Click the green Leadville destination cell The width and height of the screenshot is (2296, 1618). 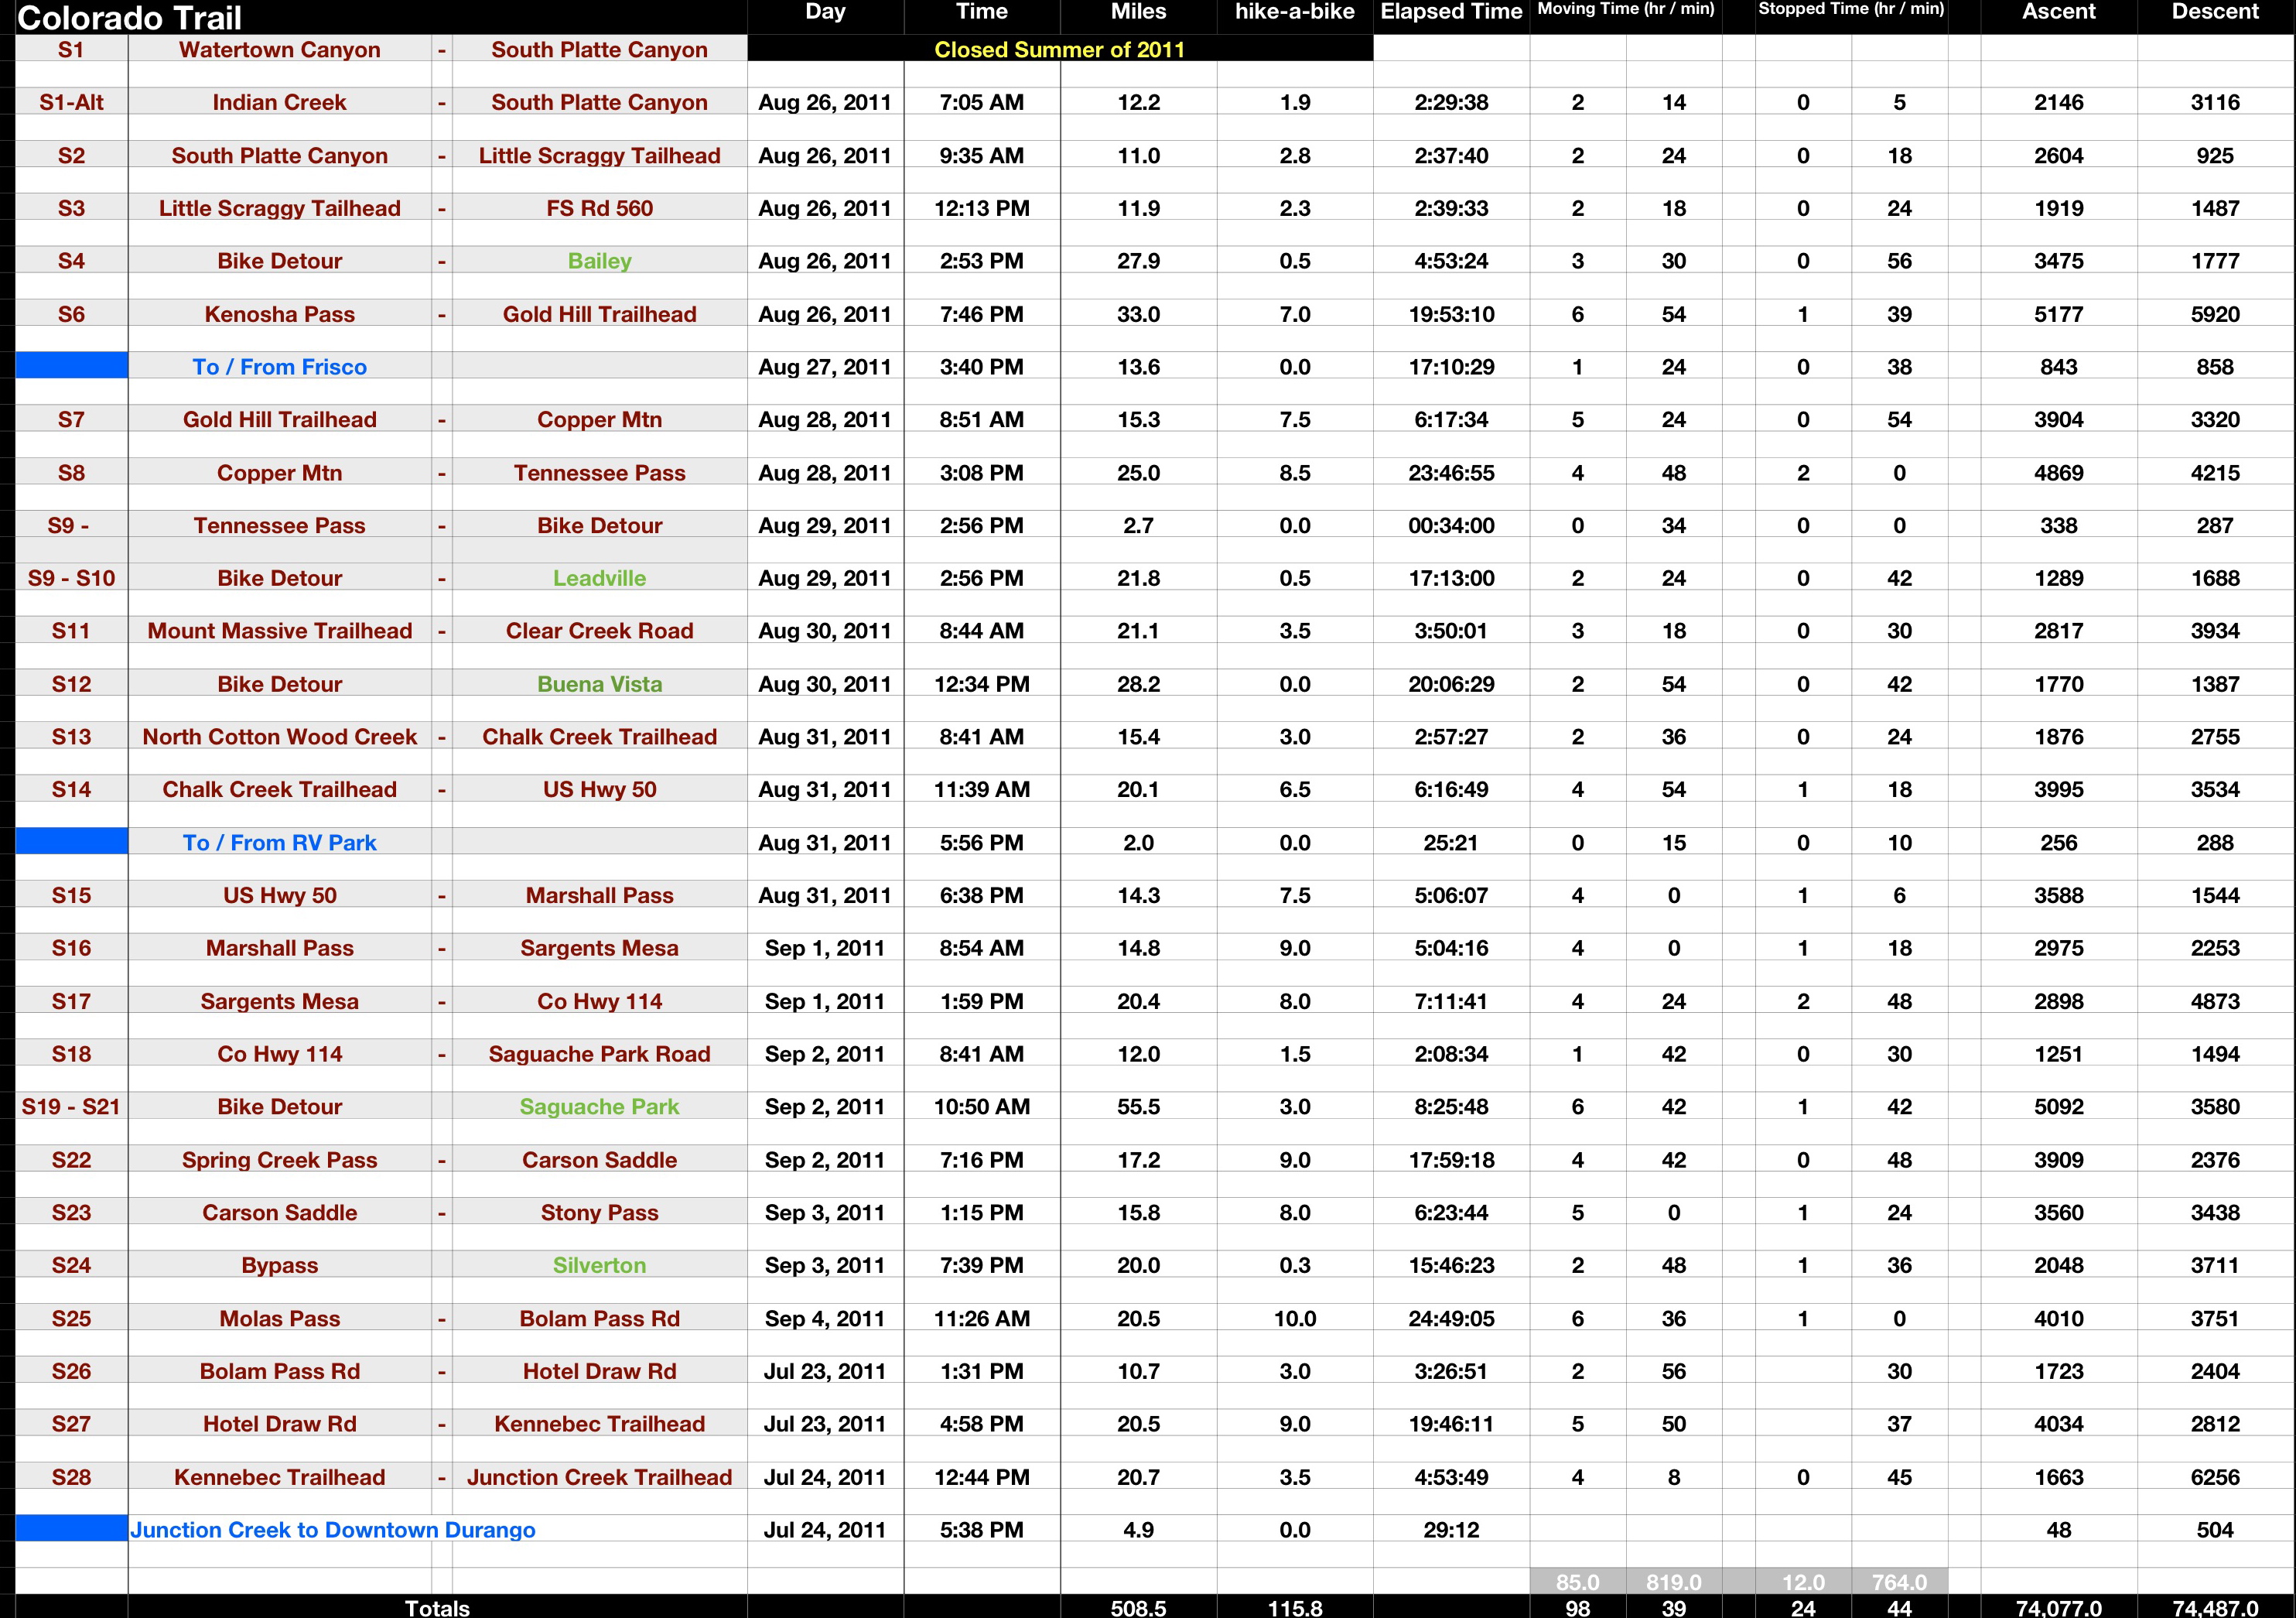(599, 578)
